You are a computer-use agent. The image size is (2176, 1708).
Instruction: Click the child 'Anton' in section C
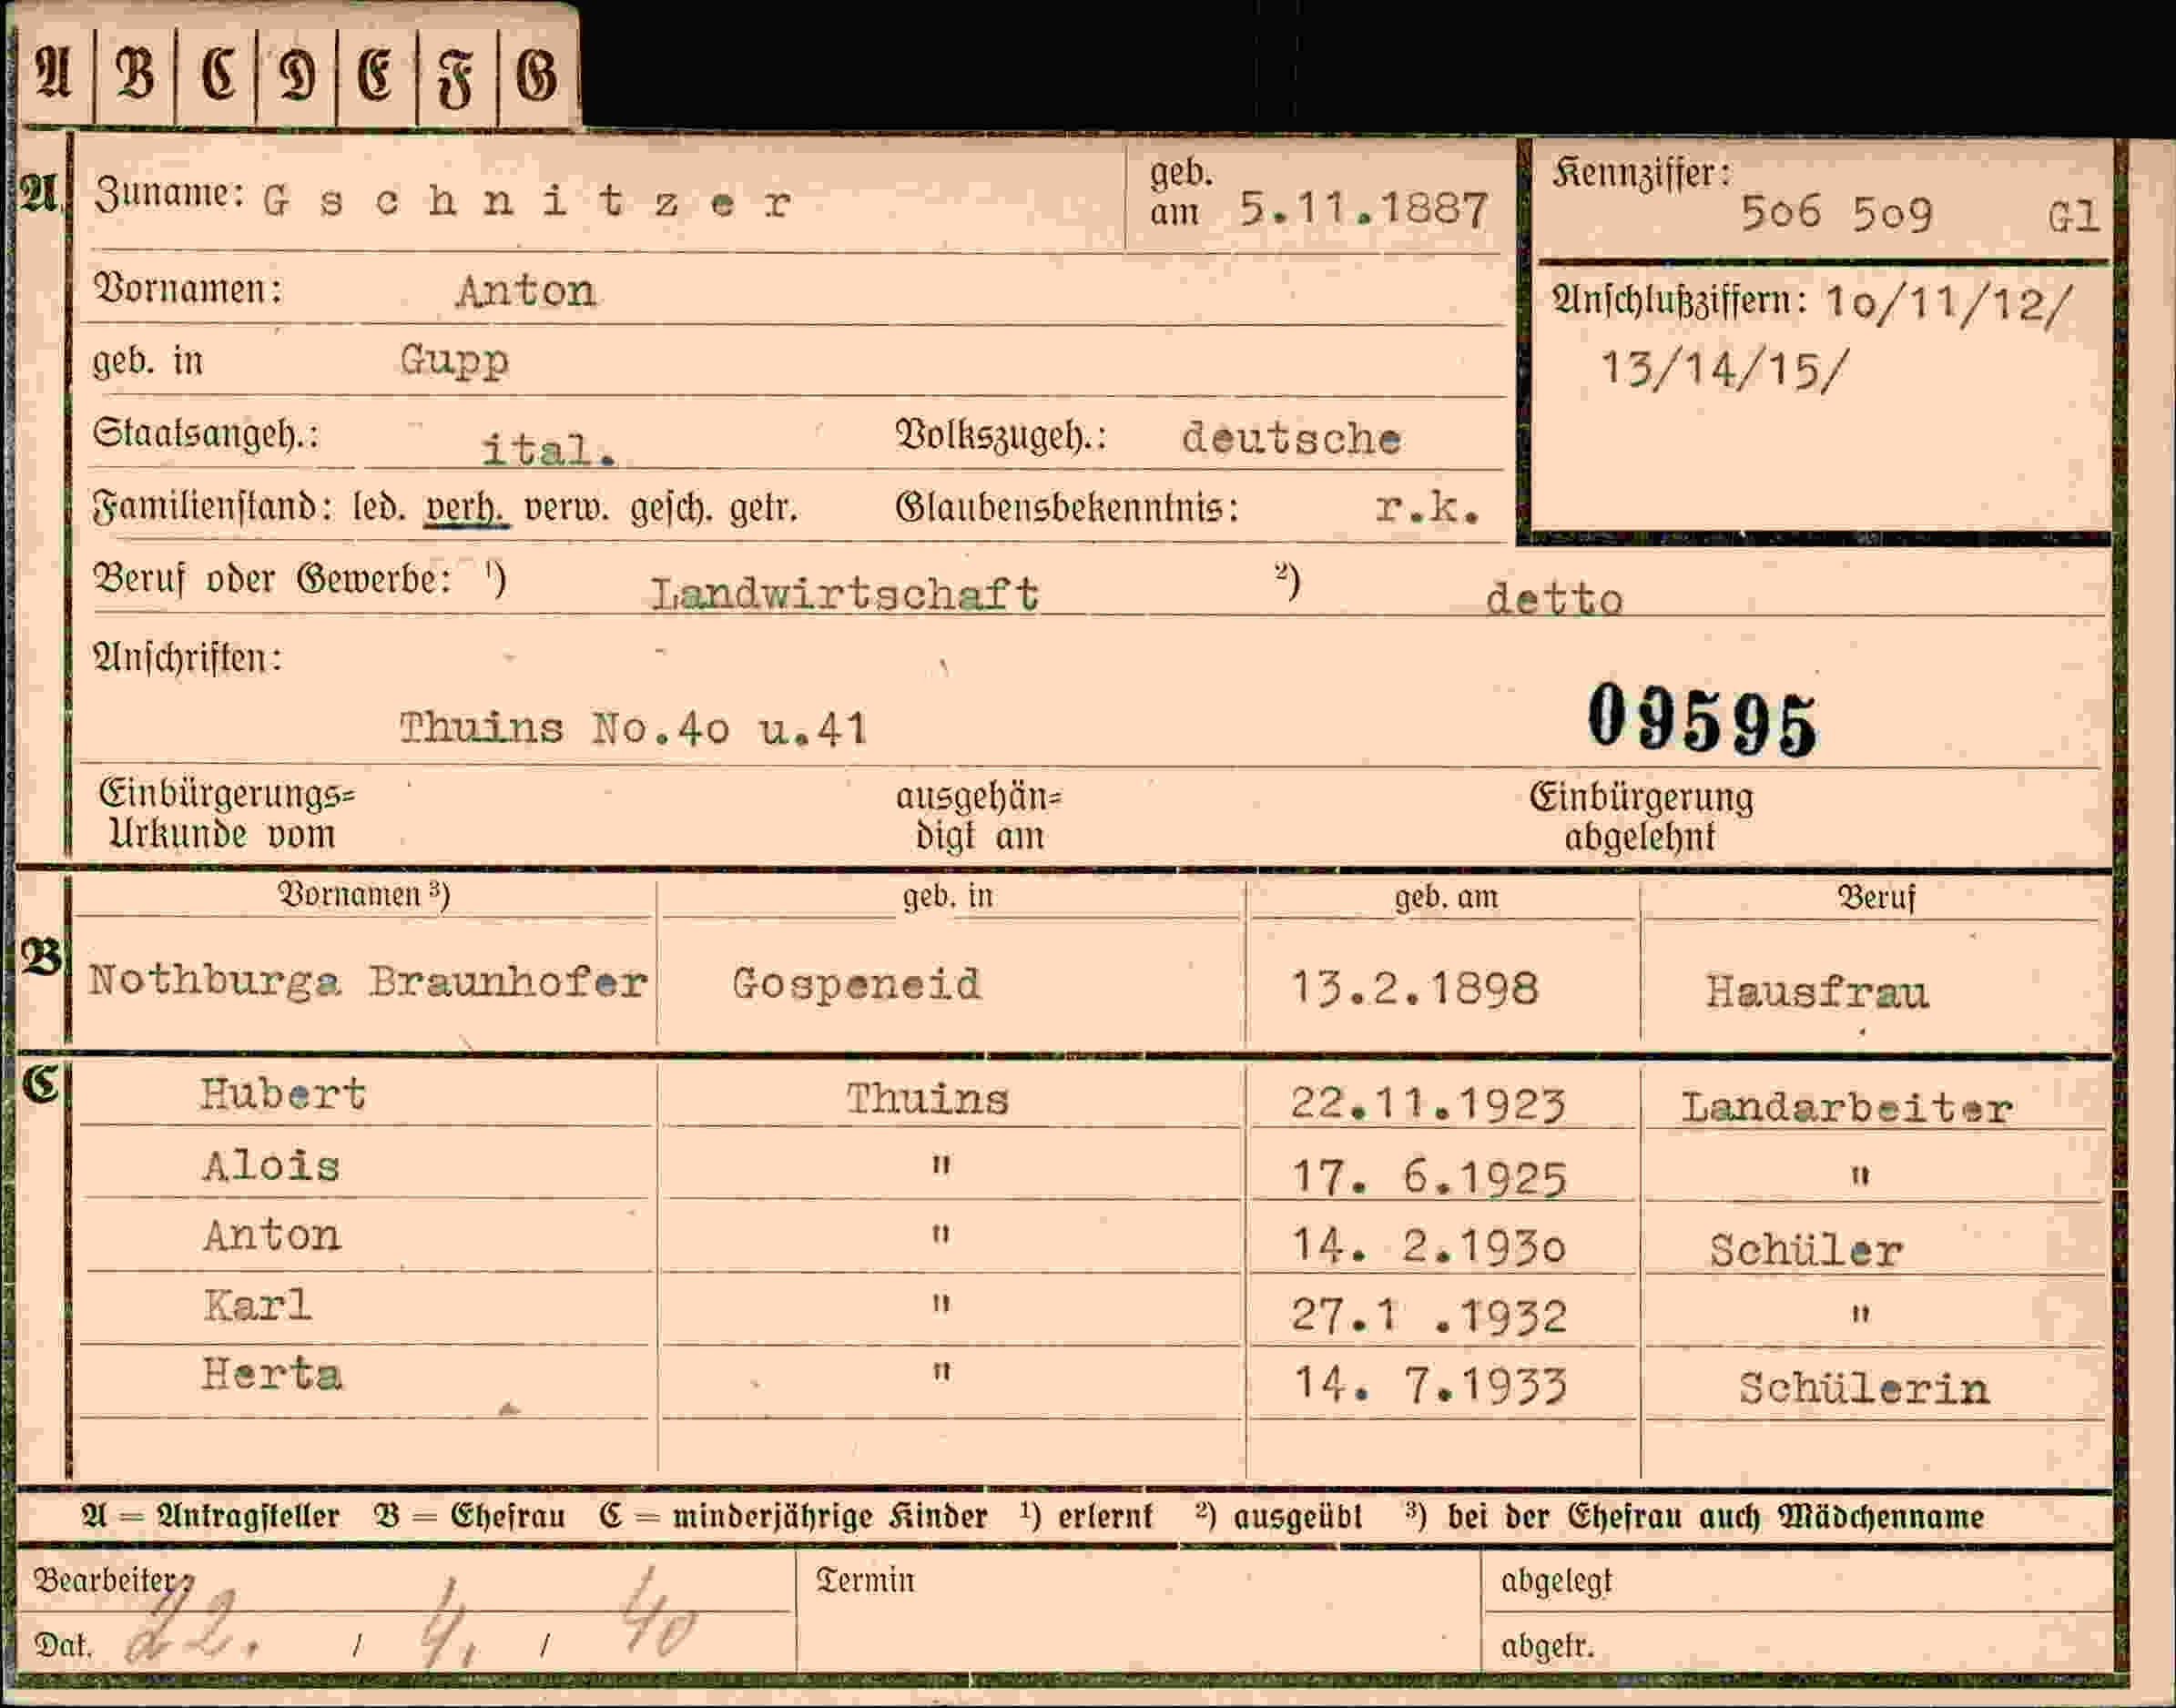[x=272, y=1236]
